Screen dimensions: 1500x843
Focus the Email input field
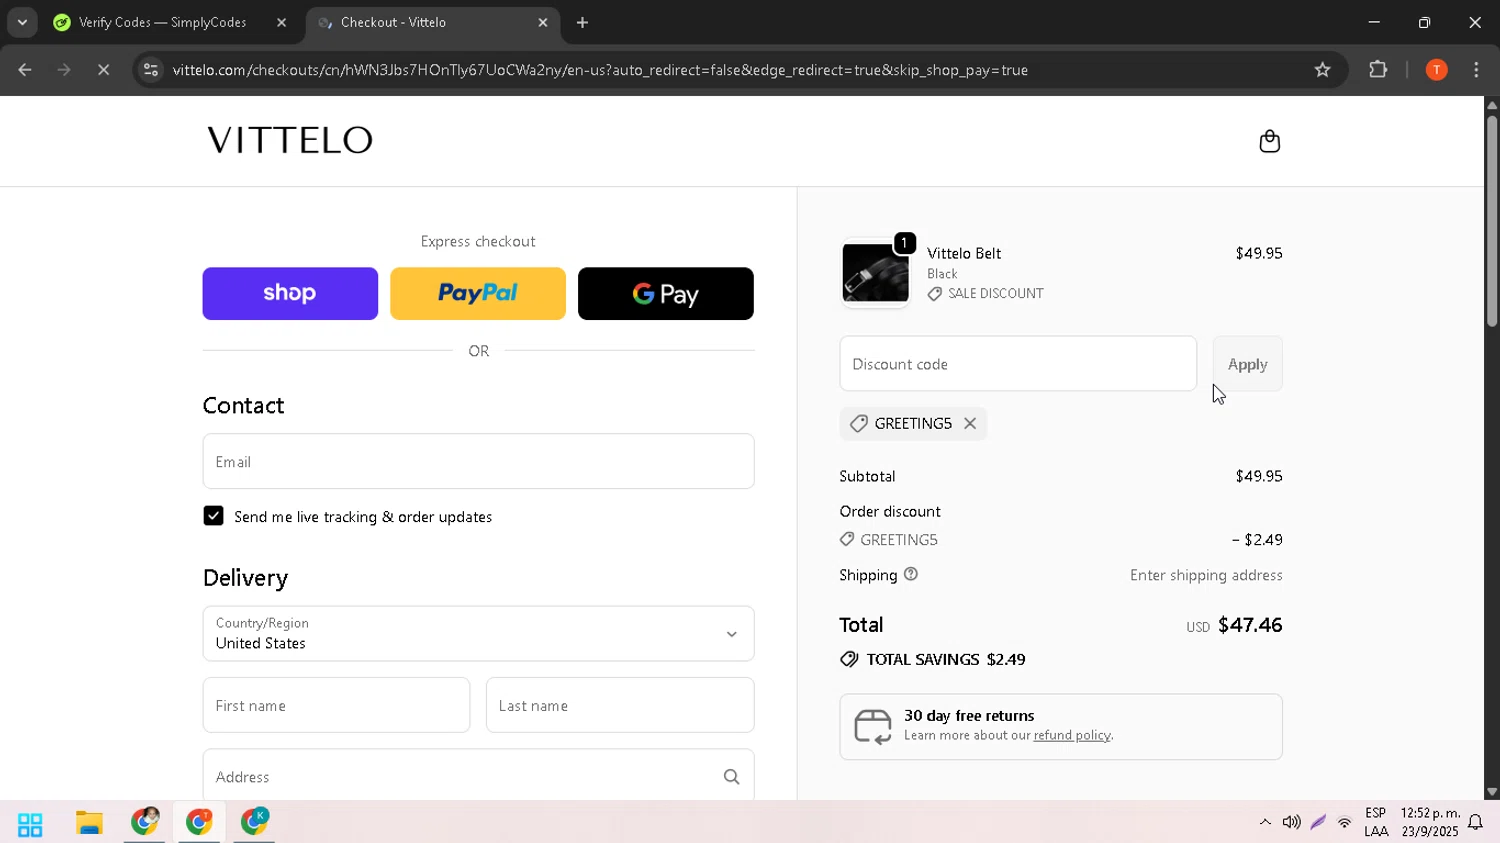(x=478, y=461)
